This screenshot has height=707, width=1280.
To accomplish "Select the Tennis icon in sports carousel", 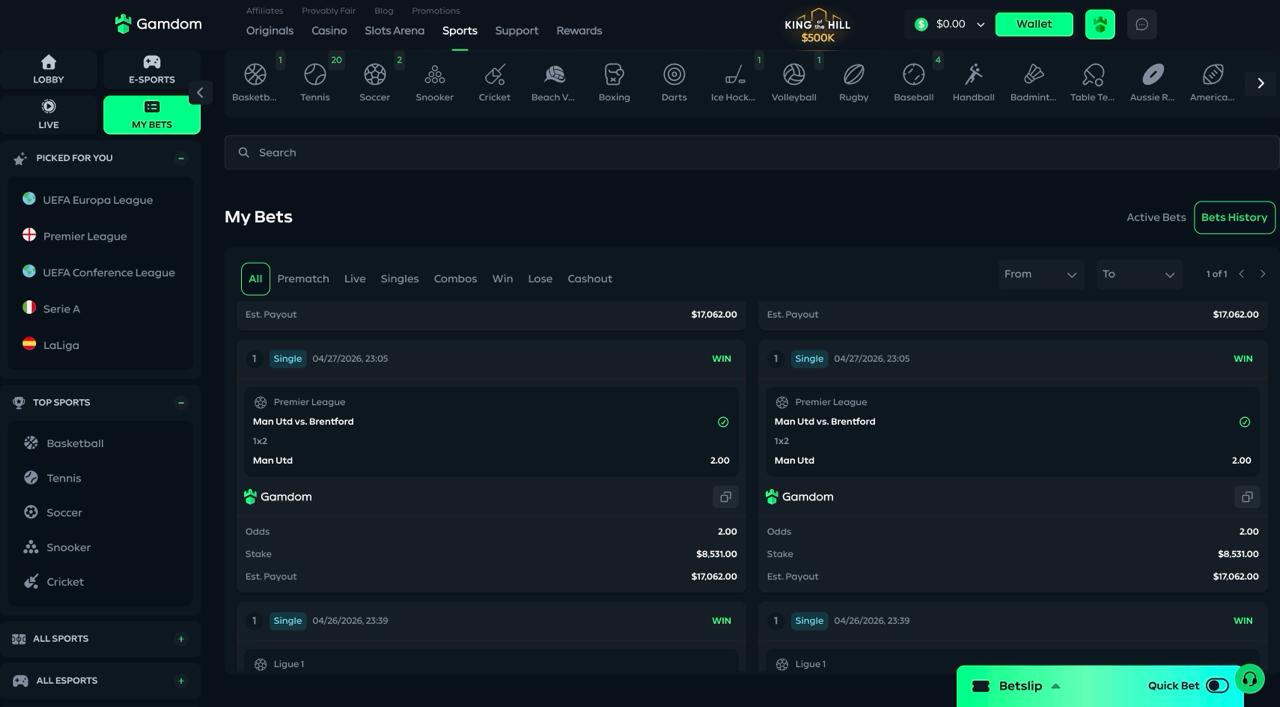I will [315, 82].
